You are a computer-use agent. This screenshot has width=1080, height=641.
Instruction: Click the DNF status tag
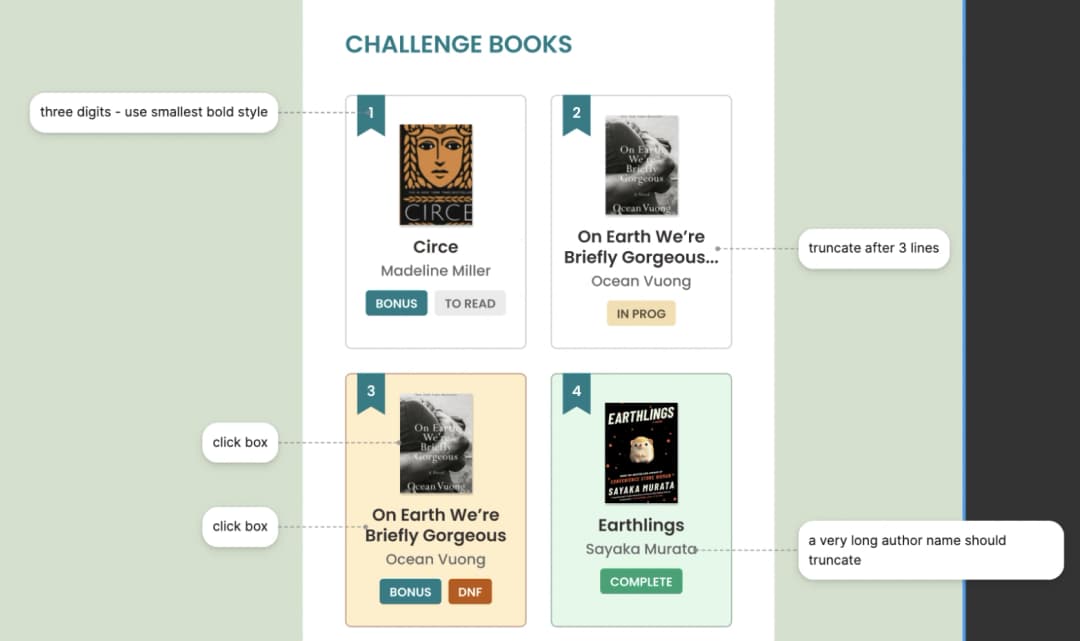470,592
